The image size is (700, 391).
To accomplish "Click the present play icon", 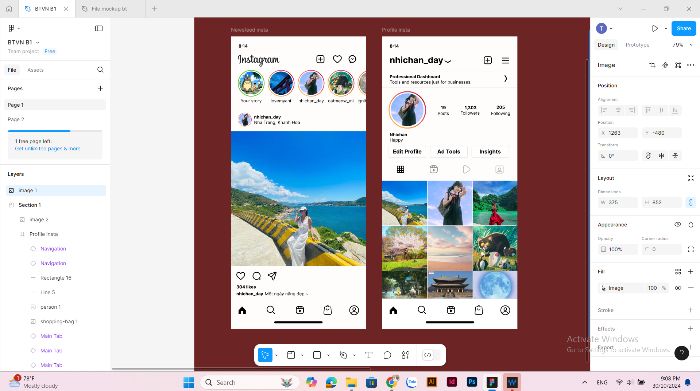I will click(x=654, y=28).
